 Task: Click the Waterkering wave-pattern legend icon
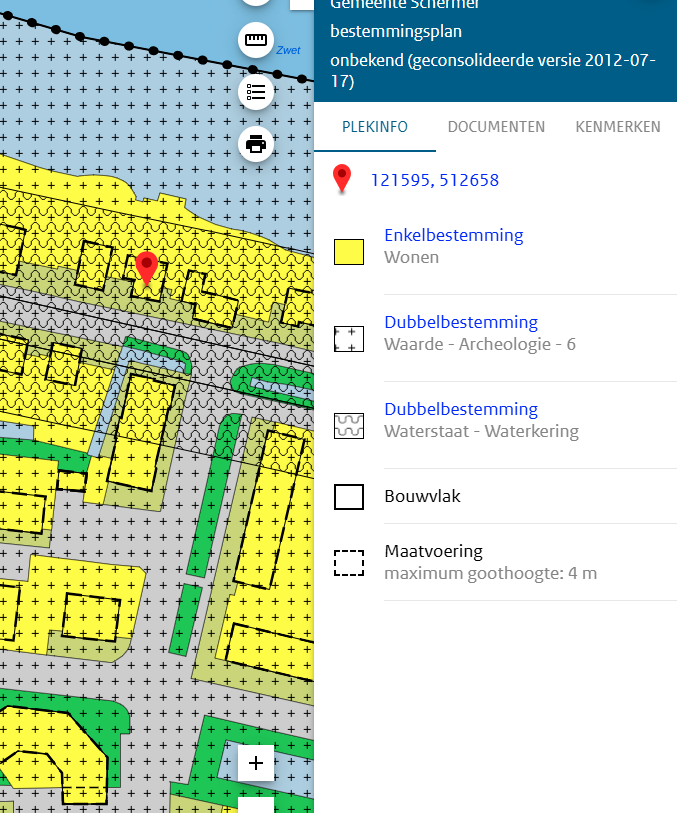point(348,425)
